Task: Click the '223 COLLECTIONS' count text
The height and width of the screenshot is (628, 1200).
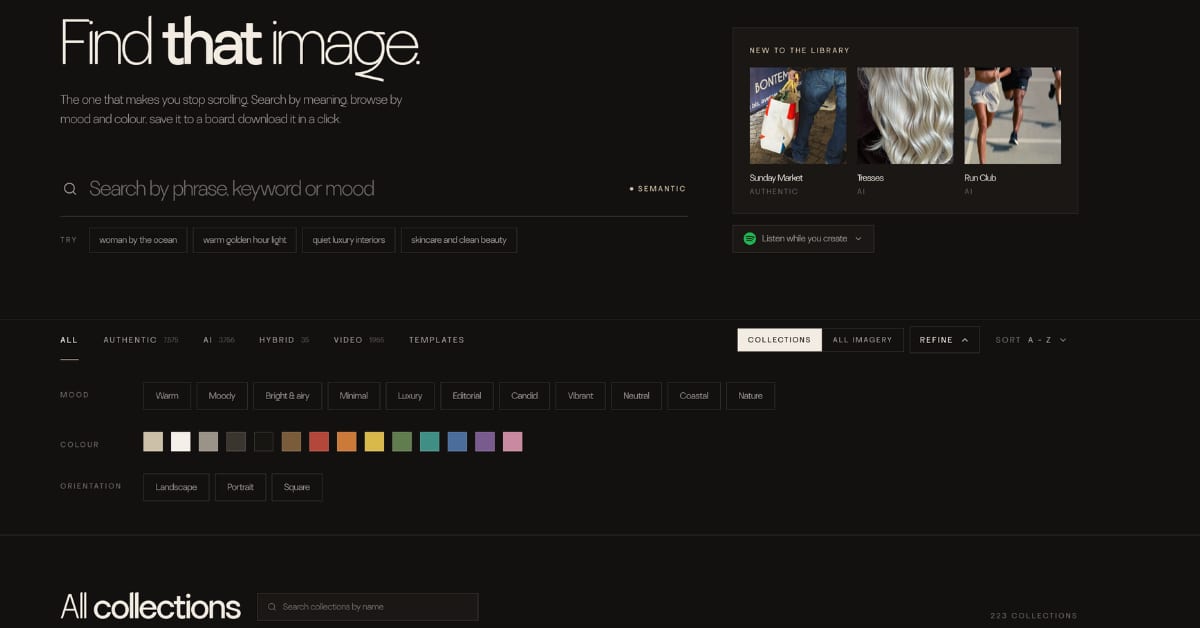Action: click(1034, 616)
